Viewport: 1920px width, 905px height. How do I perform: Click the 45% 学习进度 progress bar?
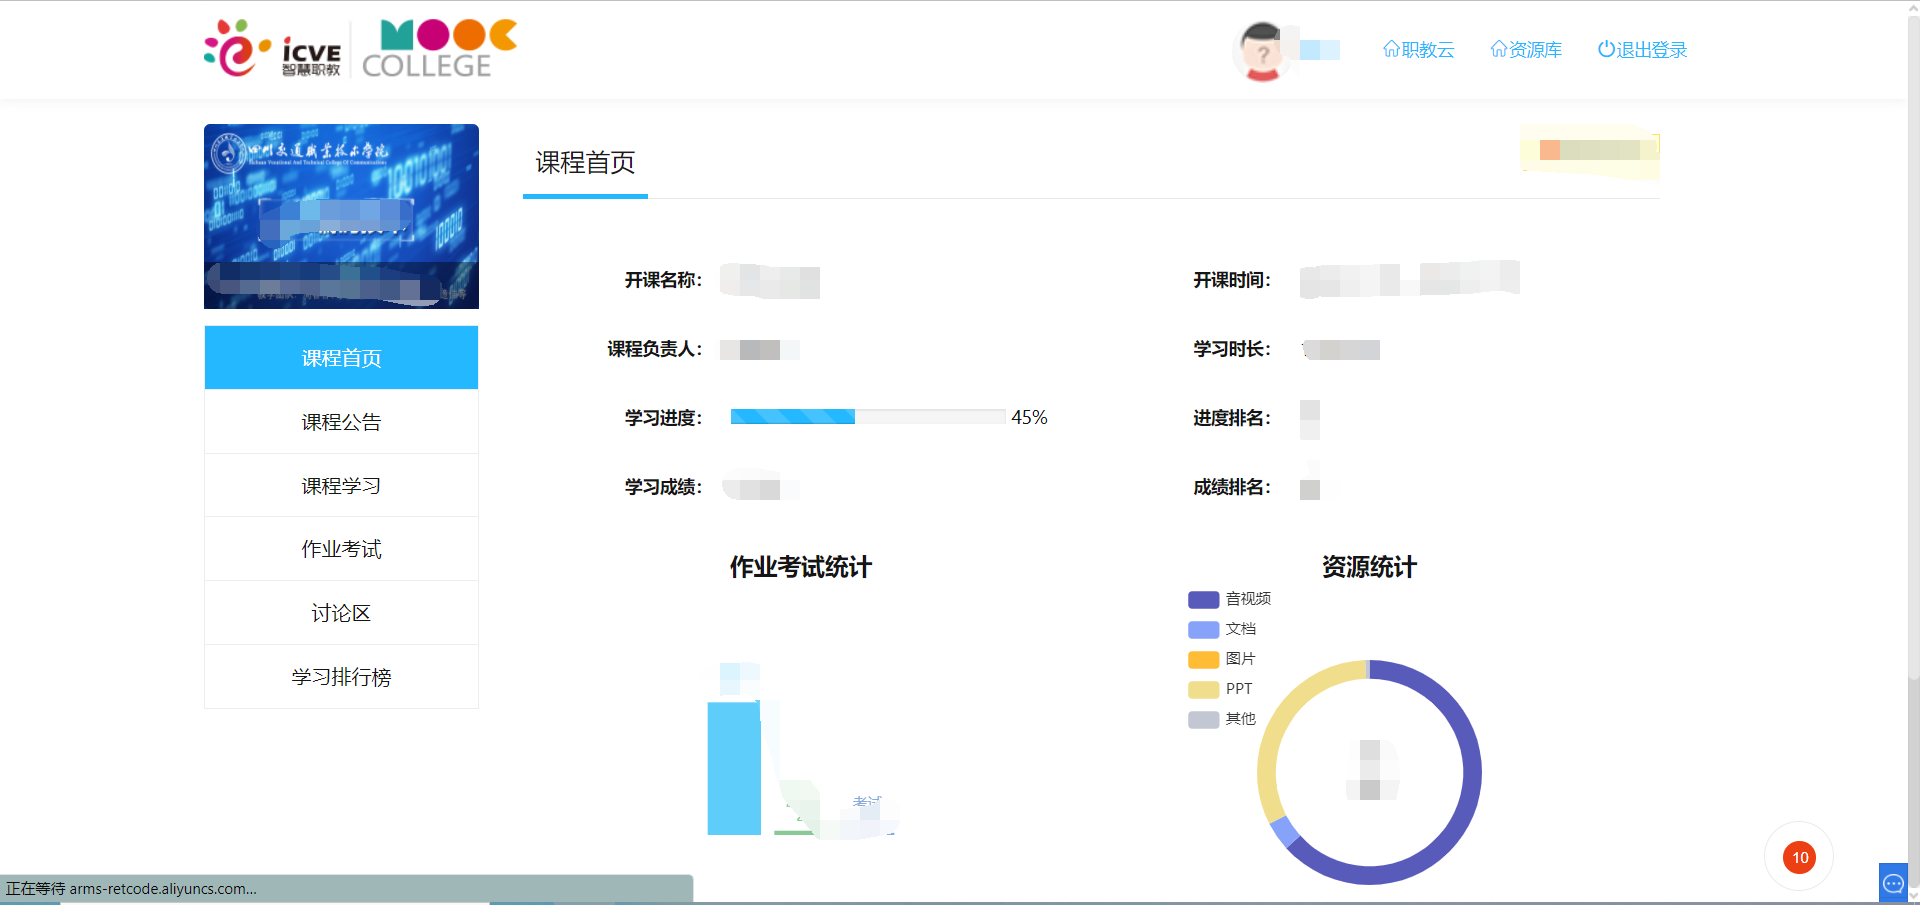coord(868,416)
